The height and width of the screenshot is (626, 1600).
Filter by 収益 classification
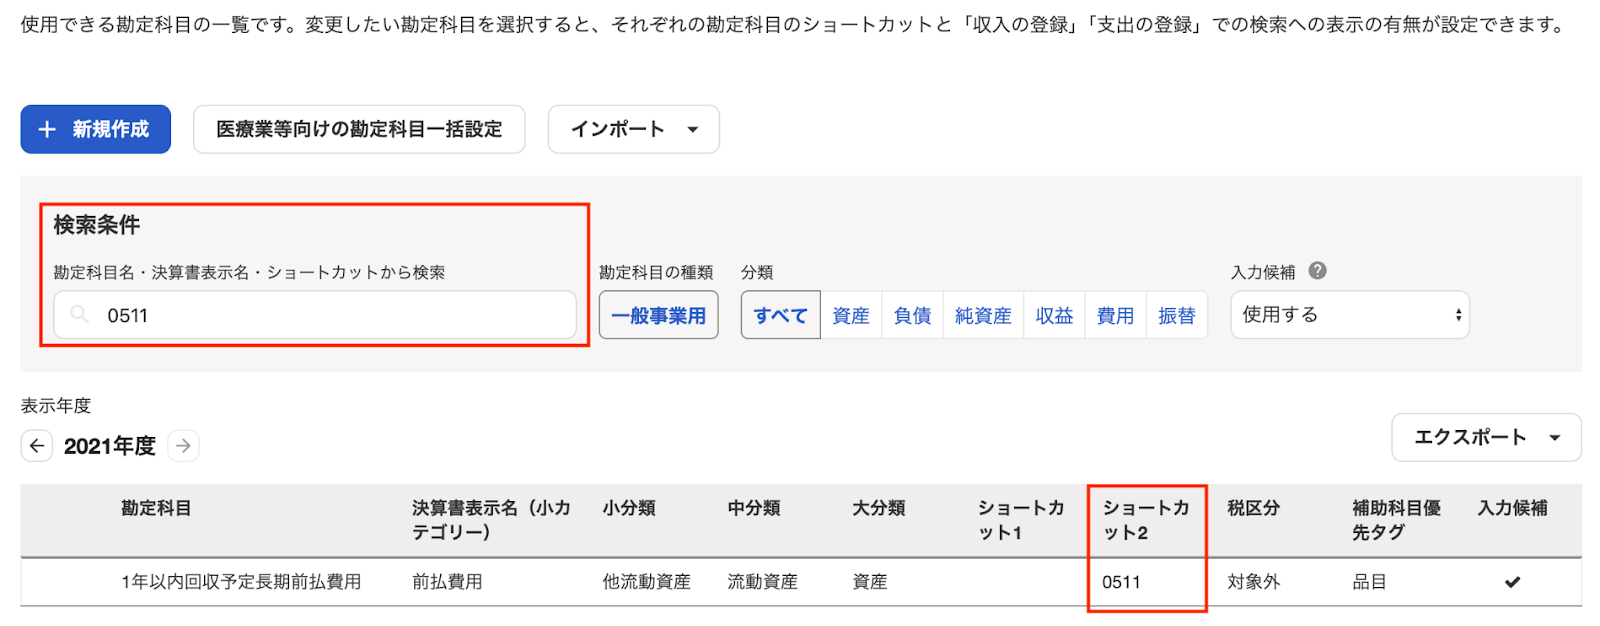click(x=1054, y=315)
